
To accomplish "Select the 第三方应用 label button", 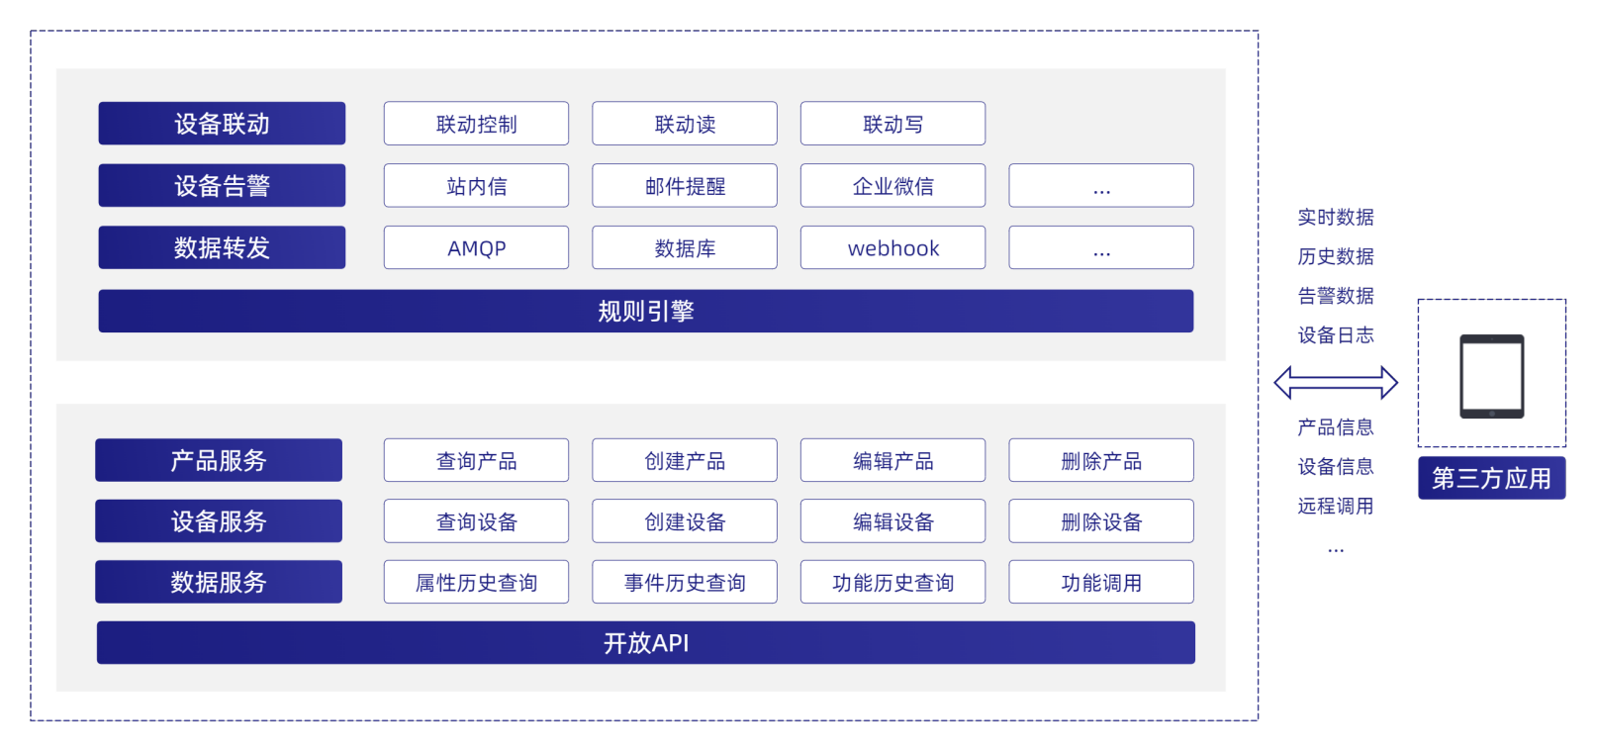I will (1491, 478).
